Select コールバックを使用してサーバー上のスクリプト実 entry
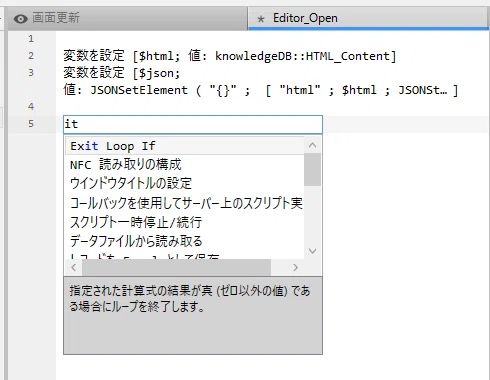Image resolution: width=490 pixels, height=380 pixels. click(186, 203)
